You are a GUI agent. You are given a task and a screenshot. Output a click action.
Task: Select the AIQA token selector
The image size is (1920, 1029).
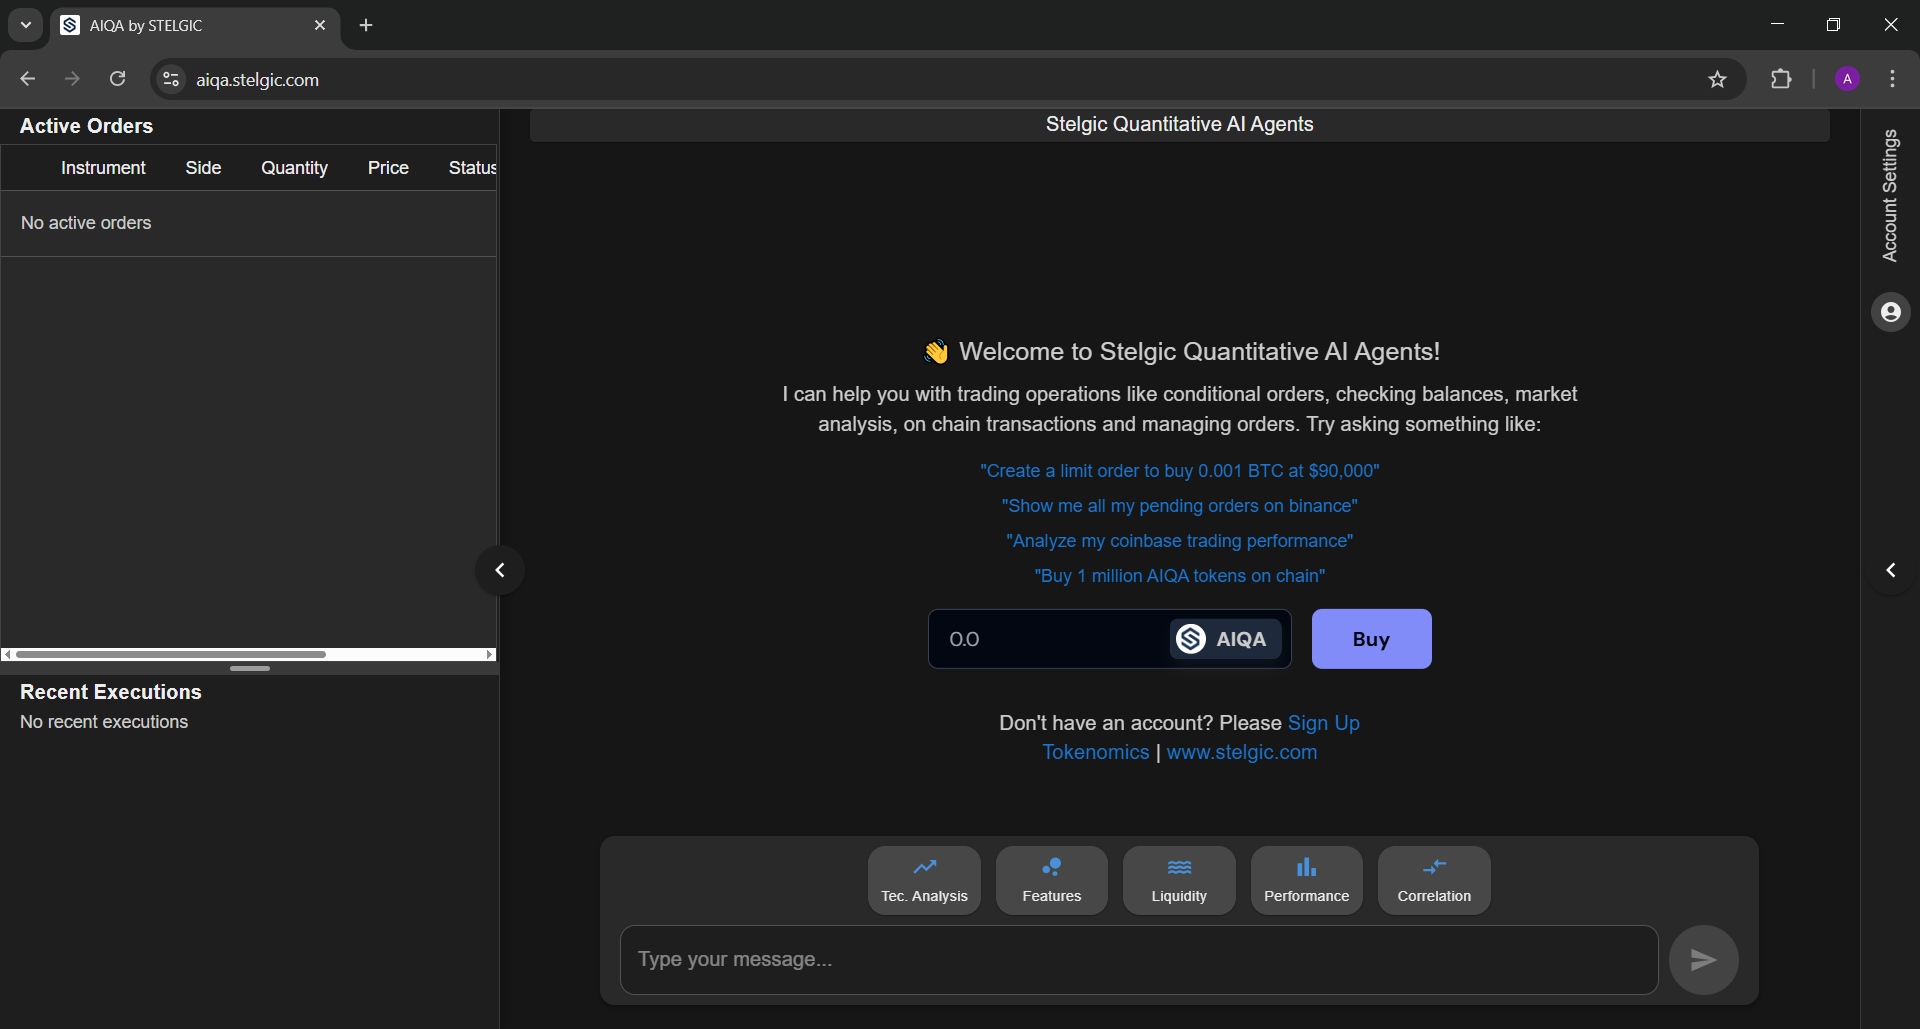tap(1225, 639)
